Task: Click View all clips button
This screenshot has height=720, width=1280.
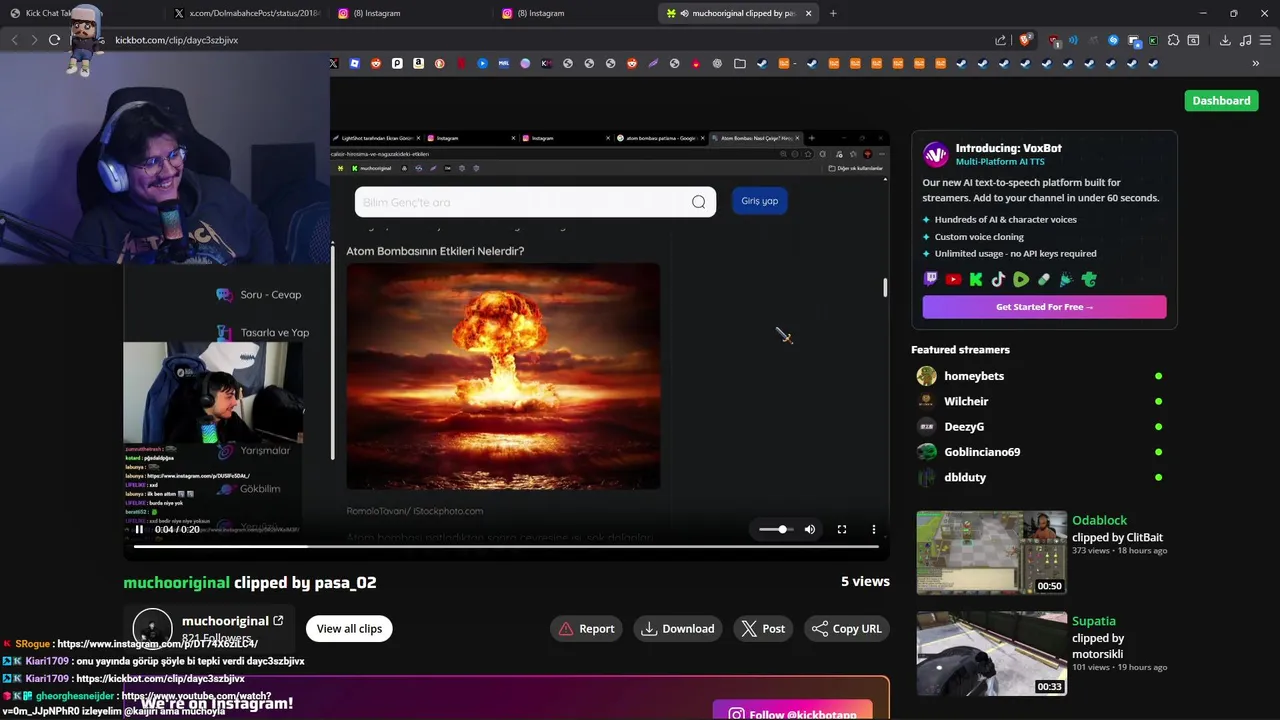Action: click(x=349, y=629)
